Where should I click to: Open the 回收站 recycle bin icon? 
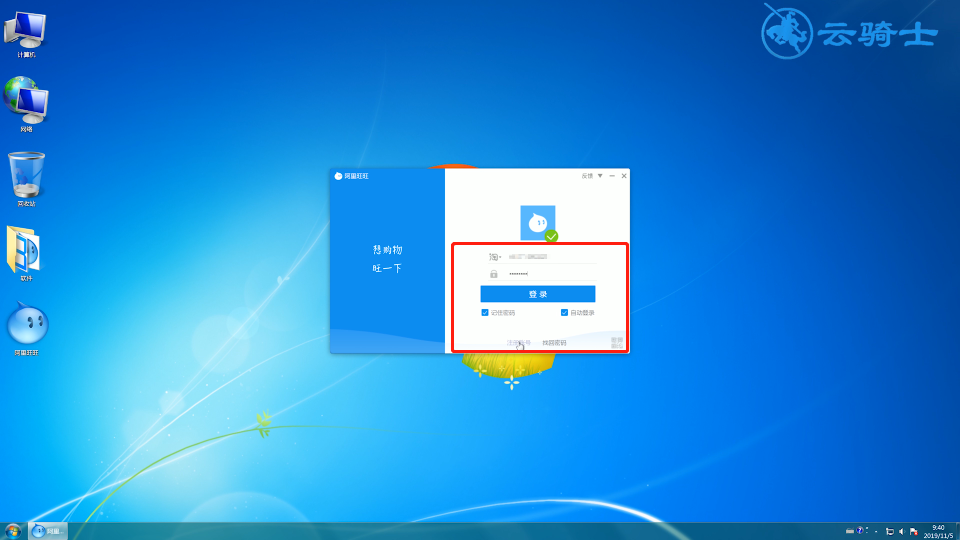tap(26, 176)
